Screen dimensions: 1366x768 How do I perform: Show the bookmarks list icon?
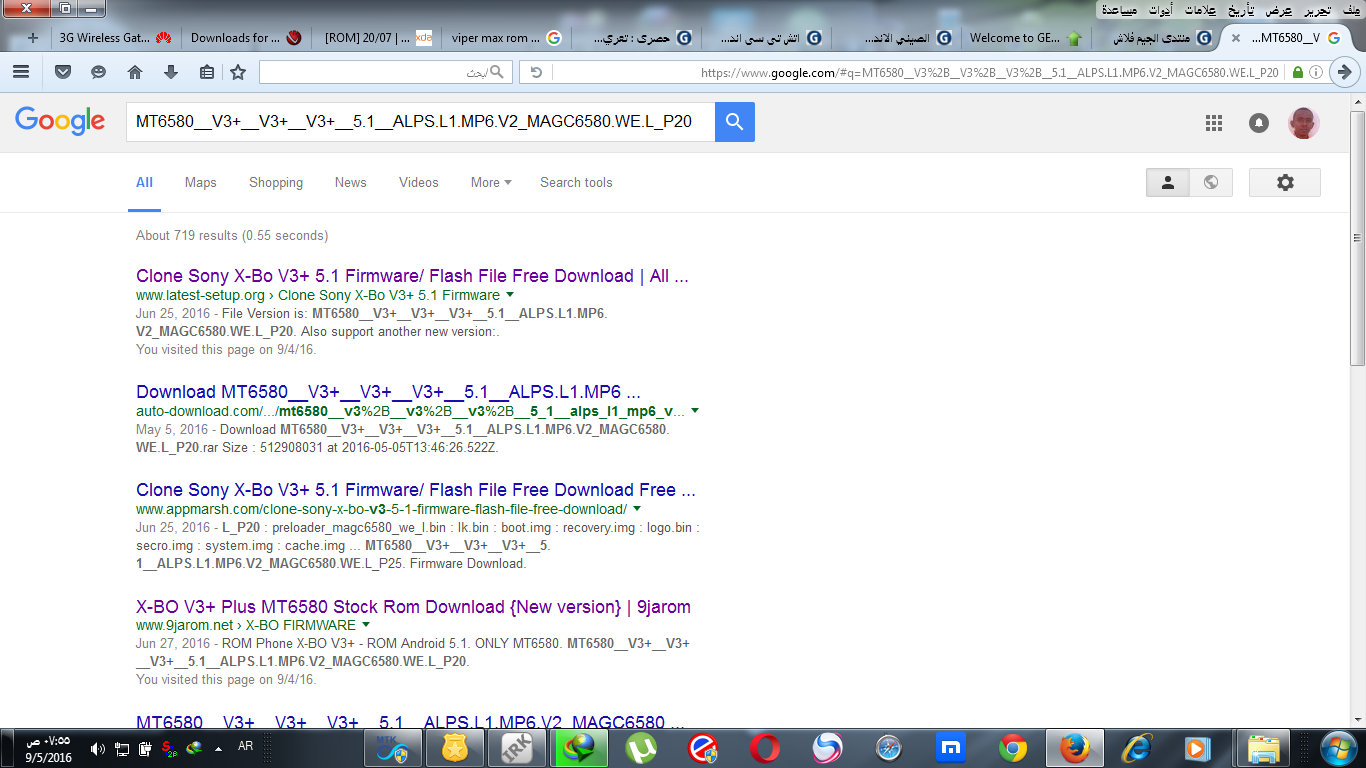coord(206,72)
